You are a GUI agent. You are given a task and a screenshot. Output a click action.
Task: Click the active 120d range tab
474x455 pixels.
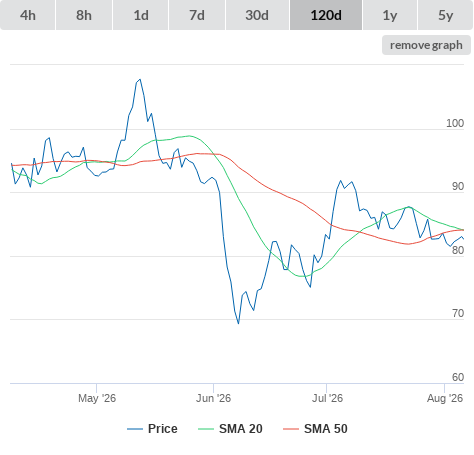(x=326, y=15)
